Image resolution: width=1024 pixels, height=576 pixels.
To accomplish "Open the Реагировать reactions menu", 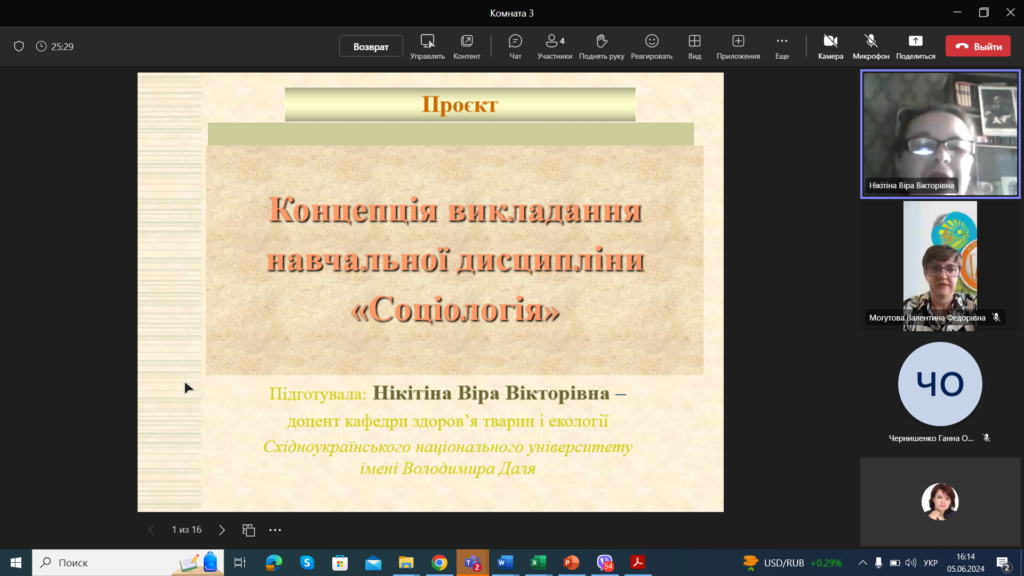I will [x=651, y=46].
